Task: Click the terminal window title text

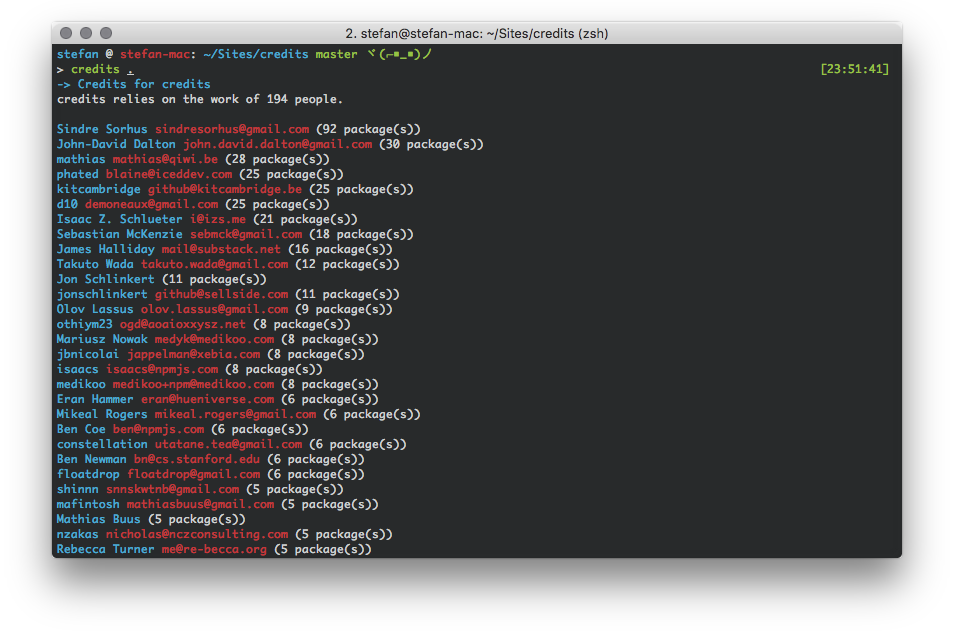Action: pos(477,34)
